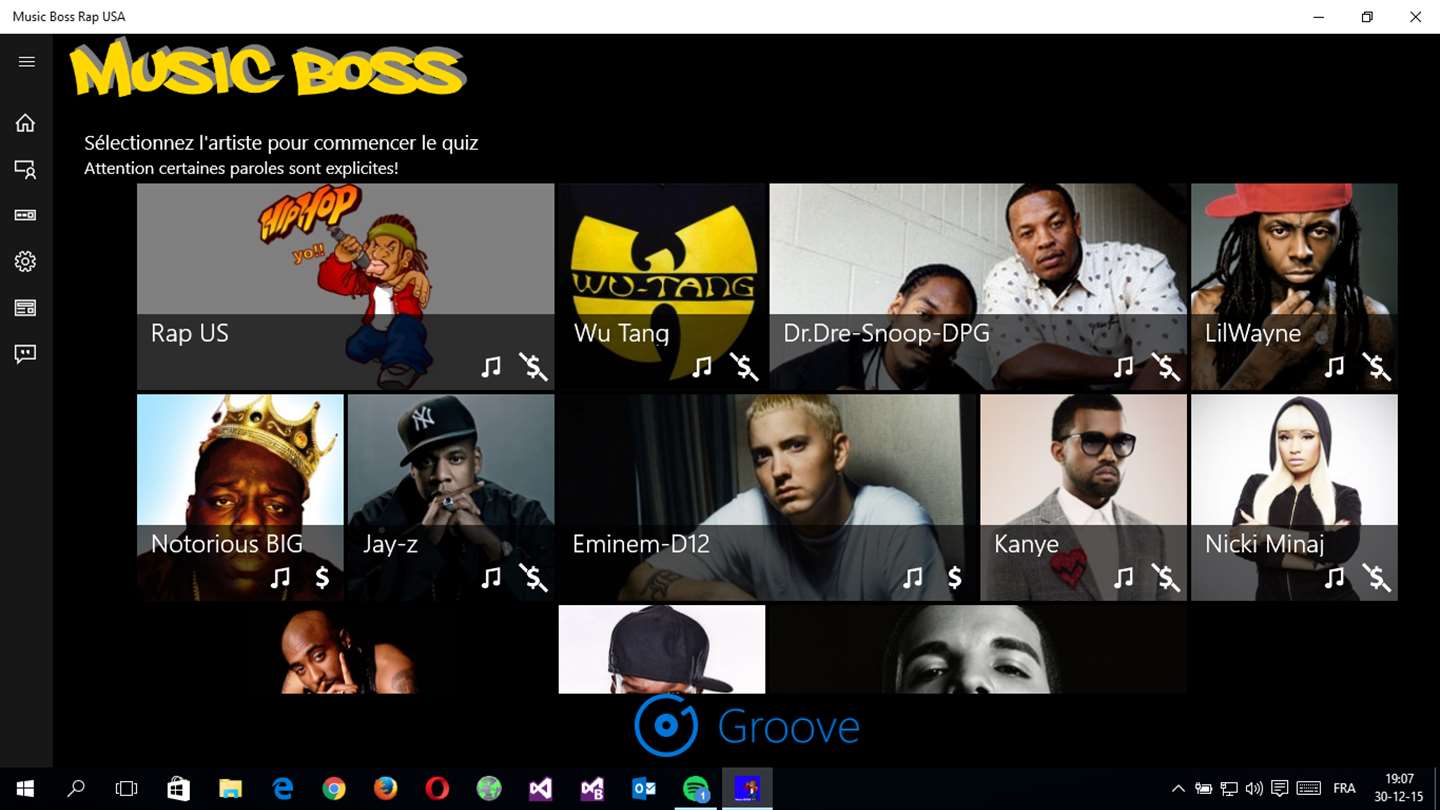Click the no-dollar icon on Jay-z tile
This screenshot has height=810, width=1440.
[x=533, y=577]
